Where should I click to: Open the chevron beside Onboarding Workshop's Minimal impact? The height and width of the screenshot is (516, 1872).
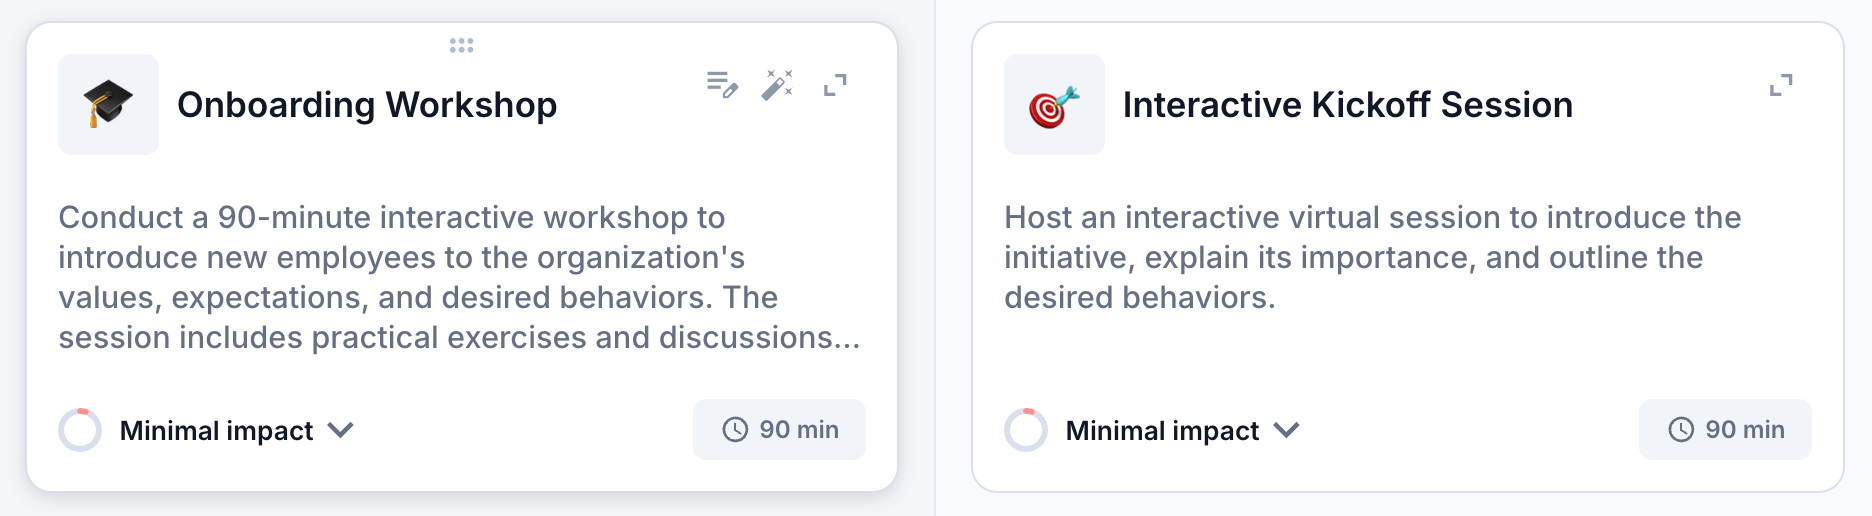tap(341, 430)
